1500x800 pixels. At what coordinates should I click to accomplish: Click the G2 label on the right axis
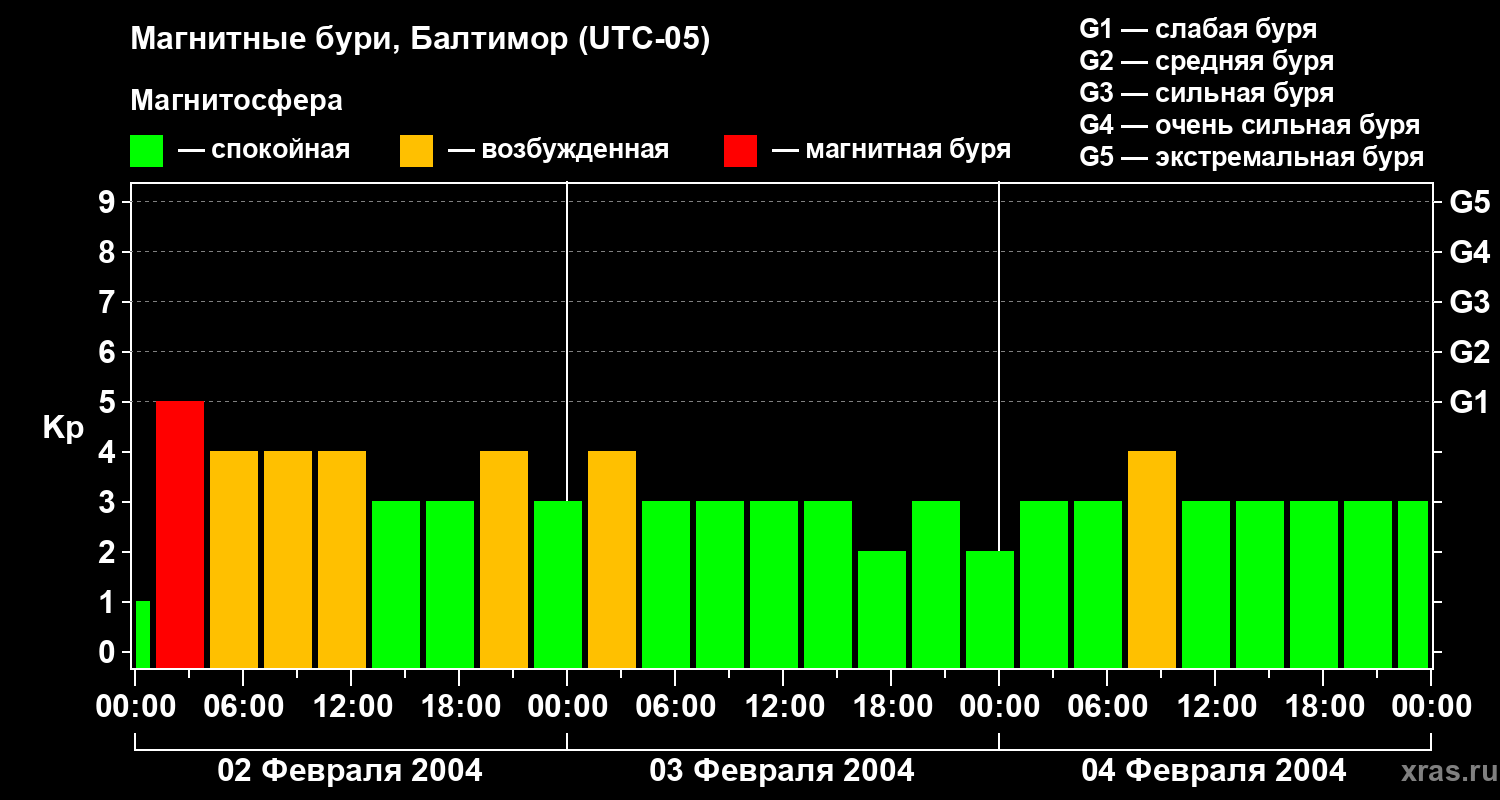point(1469,352)
